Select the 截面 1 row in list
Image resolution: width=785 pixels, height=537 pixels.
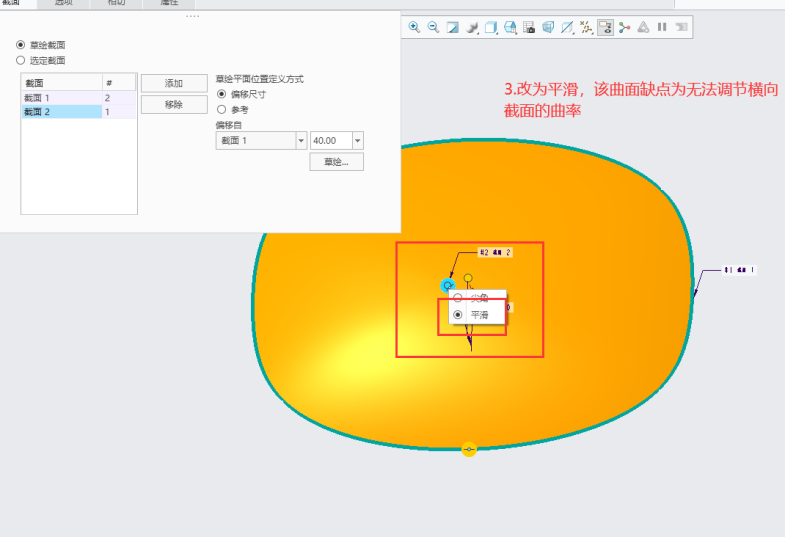(60, 98)
